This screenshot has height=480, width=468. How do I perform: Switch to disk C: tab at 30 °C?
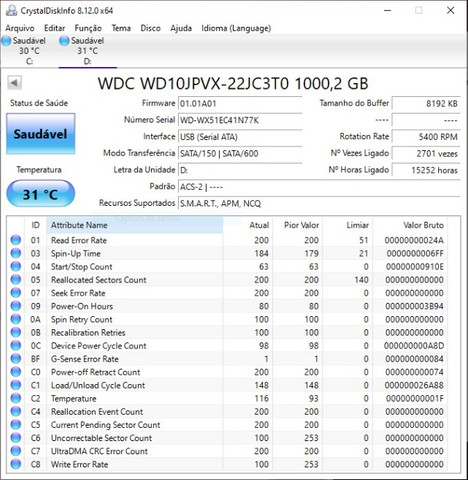(29, 51)
